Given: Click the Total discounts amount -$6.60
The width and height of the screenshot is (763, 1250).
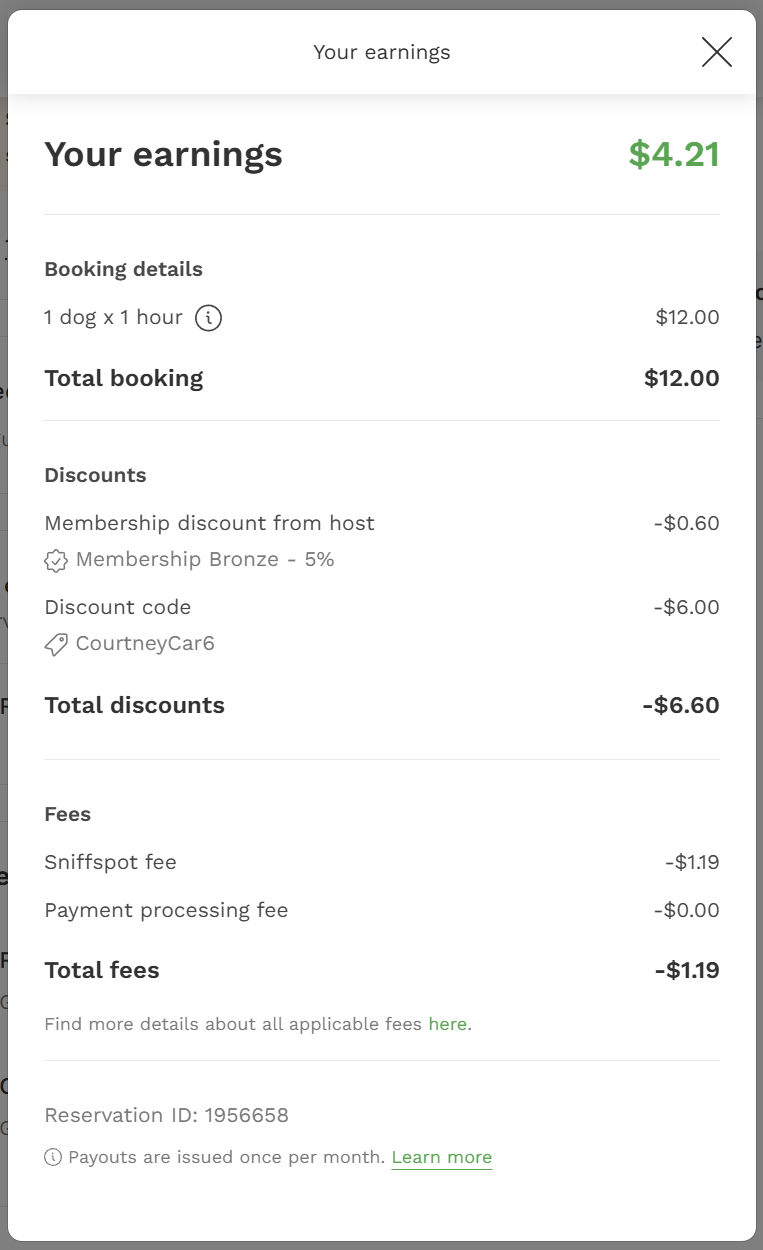Looking at the screenshot, I should click(680, 705).
